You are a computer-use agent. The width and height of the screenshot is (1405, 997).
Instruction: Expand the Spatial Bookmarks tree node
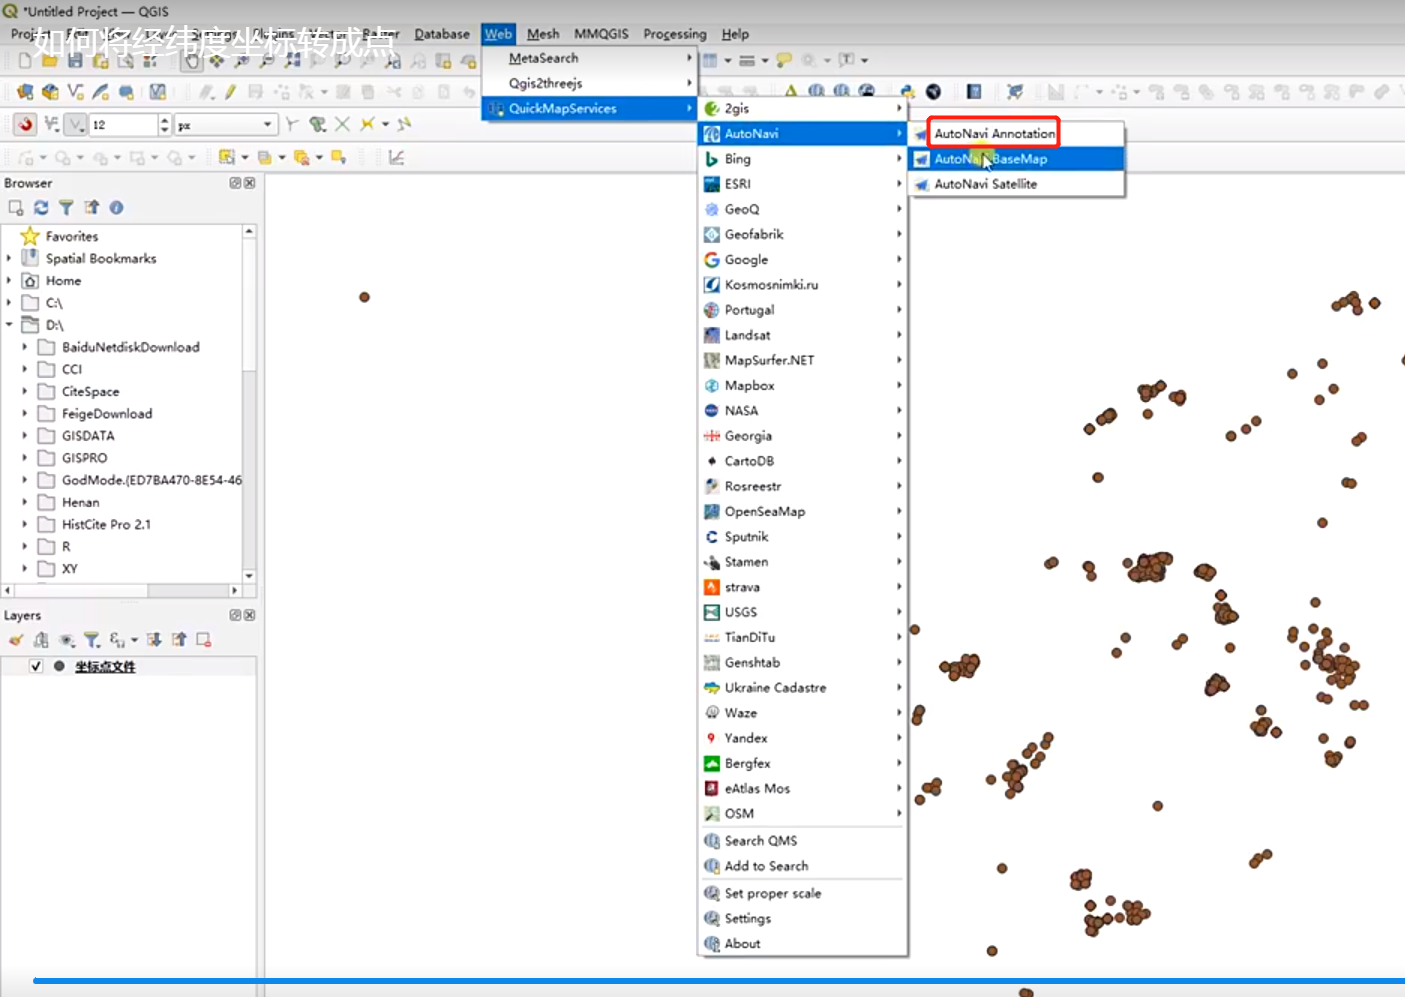point(9,258)
